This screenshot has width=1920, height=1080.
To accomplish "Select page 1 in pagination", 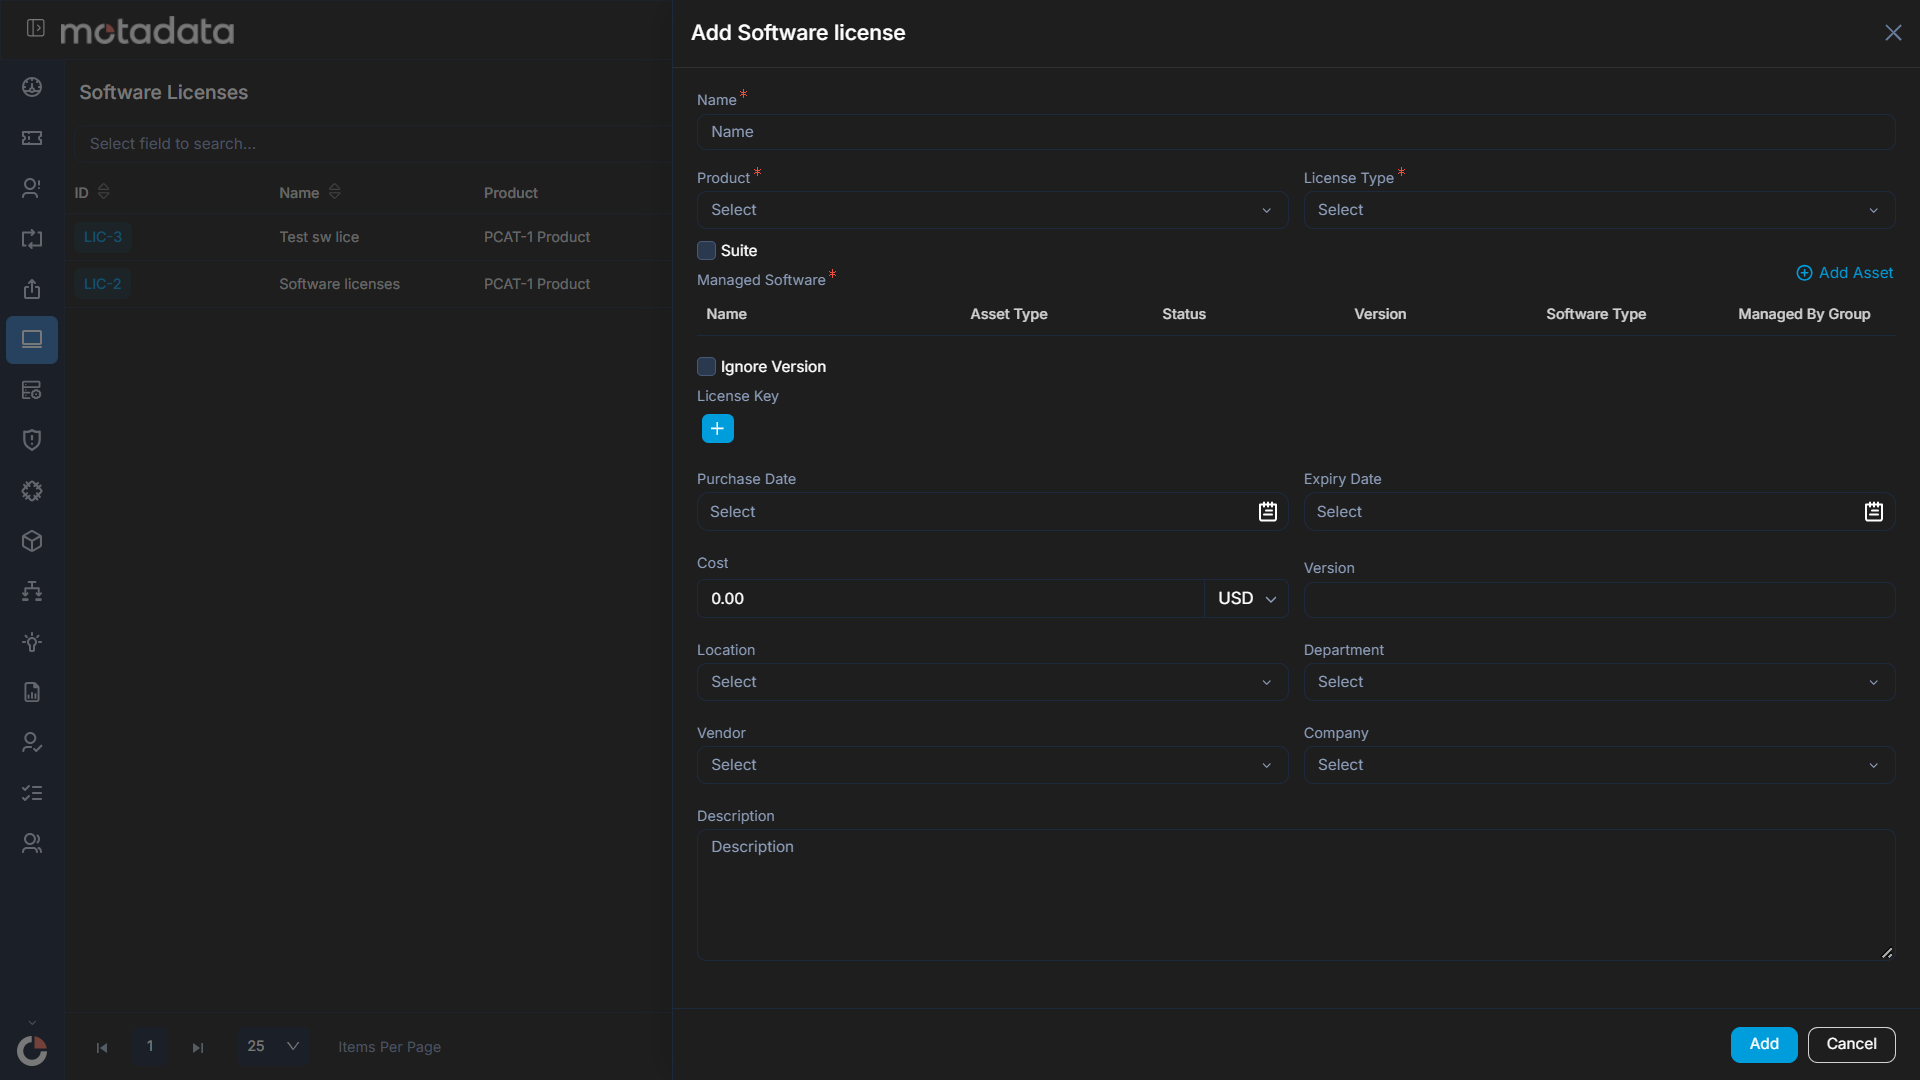I will 150,1046.
